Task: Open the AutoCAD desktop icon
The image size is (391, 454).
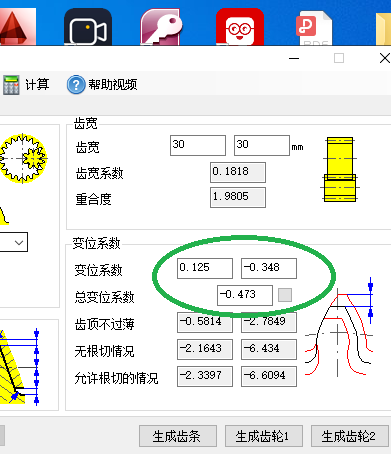Action: click(18, 27)
